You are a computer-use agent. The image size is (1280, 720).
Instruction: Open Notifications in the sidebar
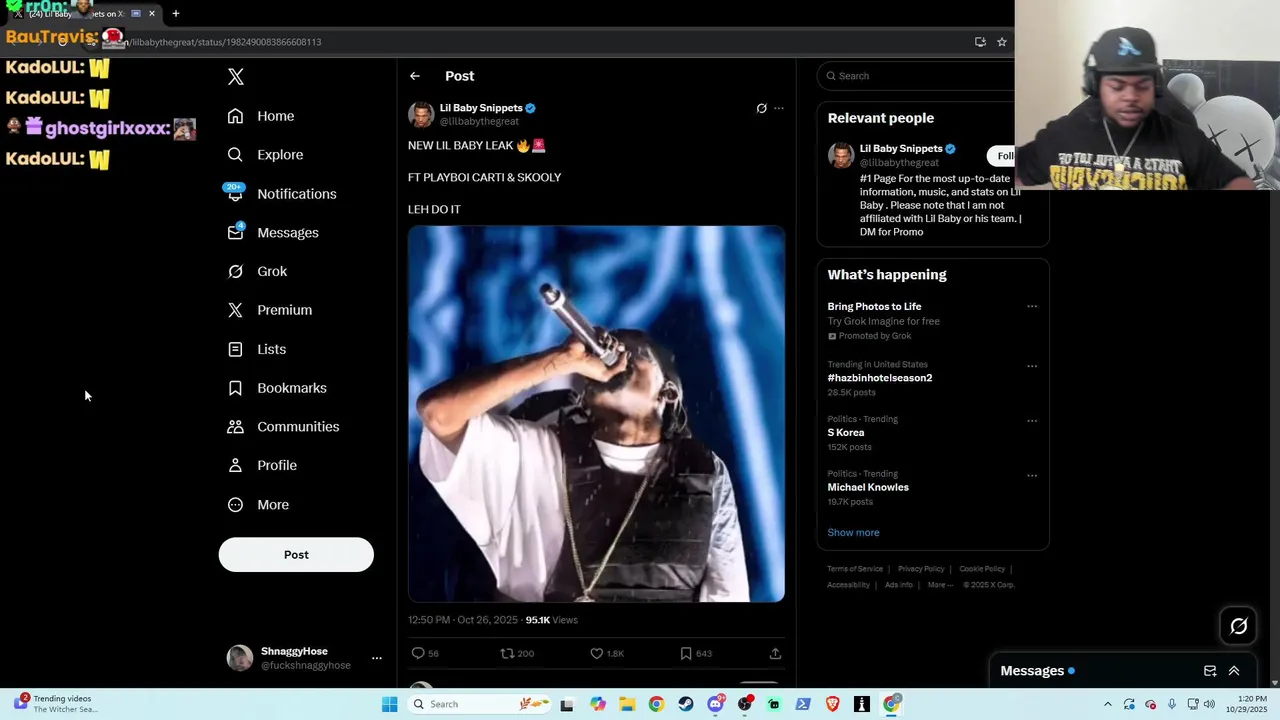pos(281,194)
